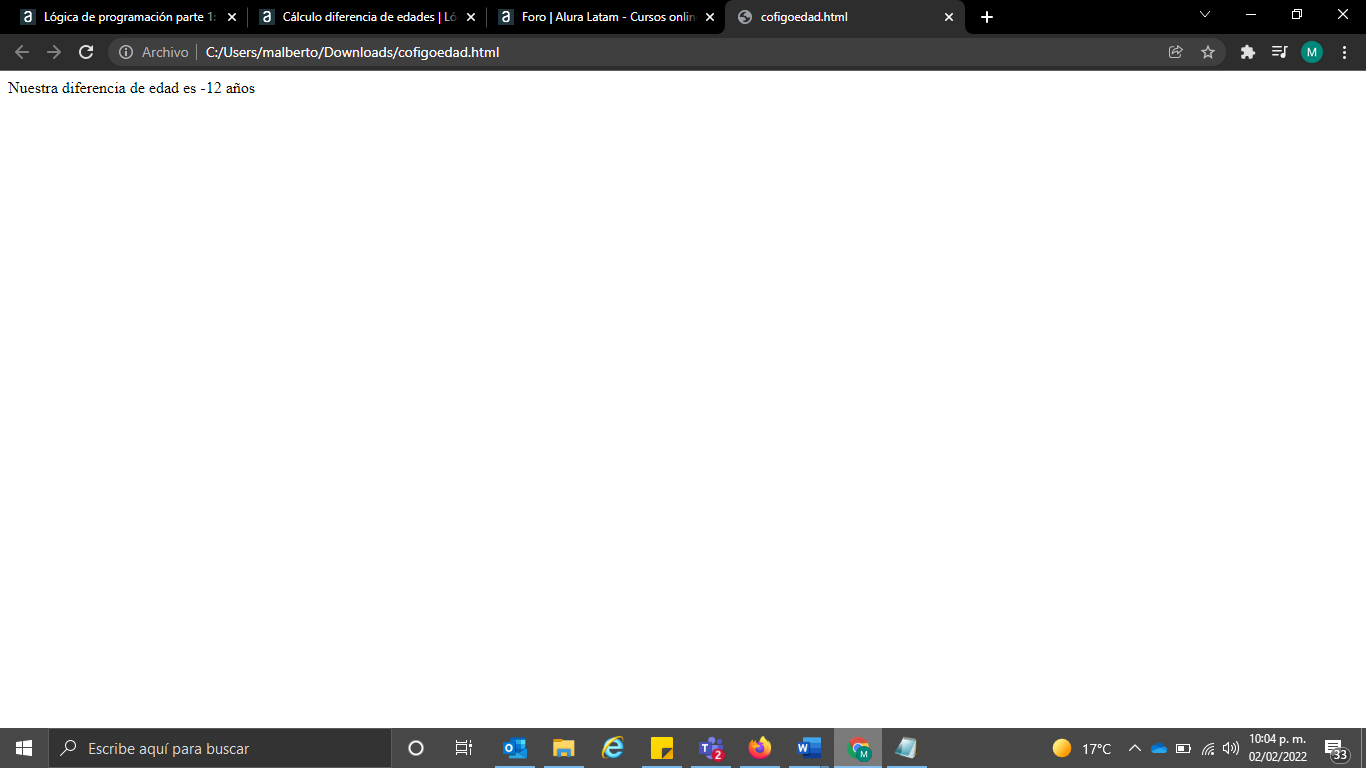Bookmark the page with the star icon

(x=1208, y=52)
